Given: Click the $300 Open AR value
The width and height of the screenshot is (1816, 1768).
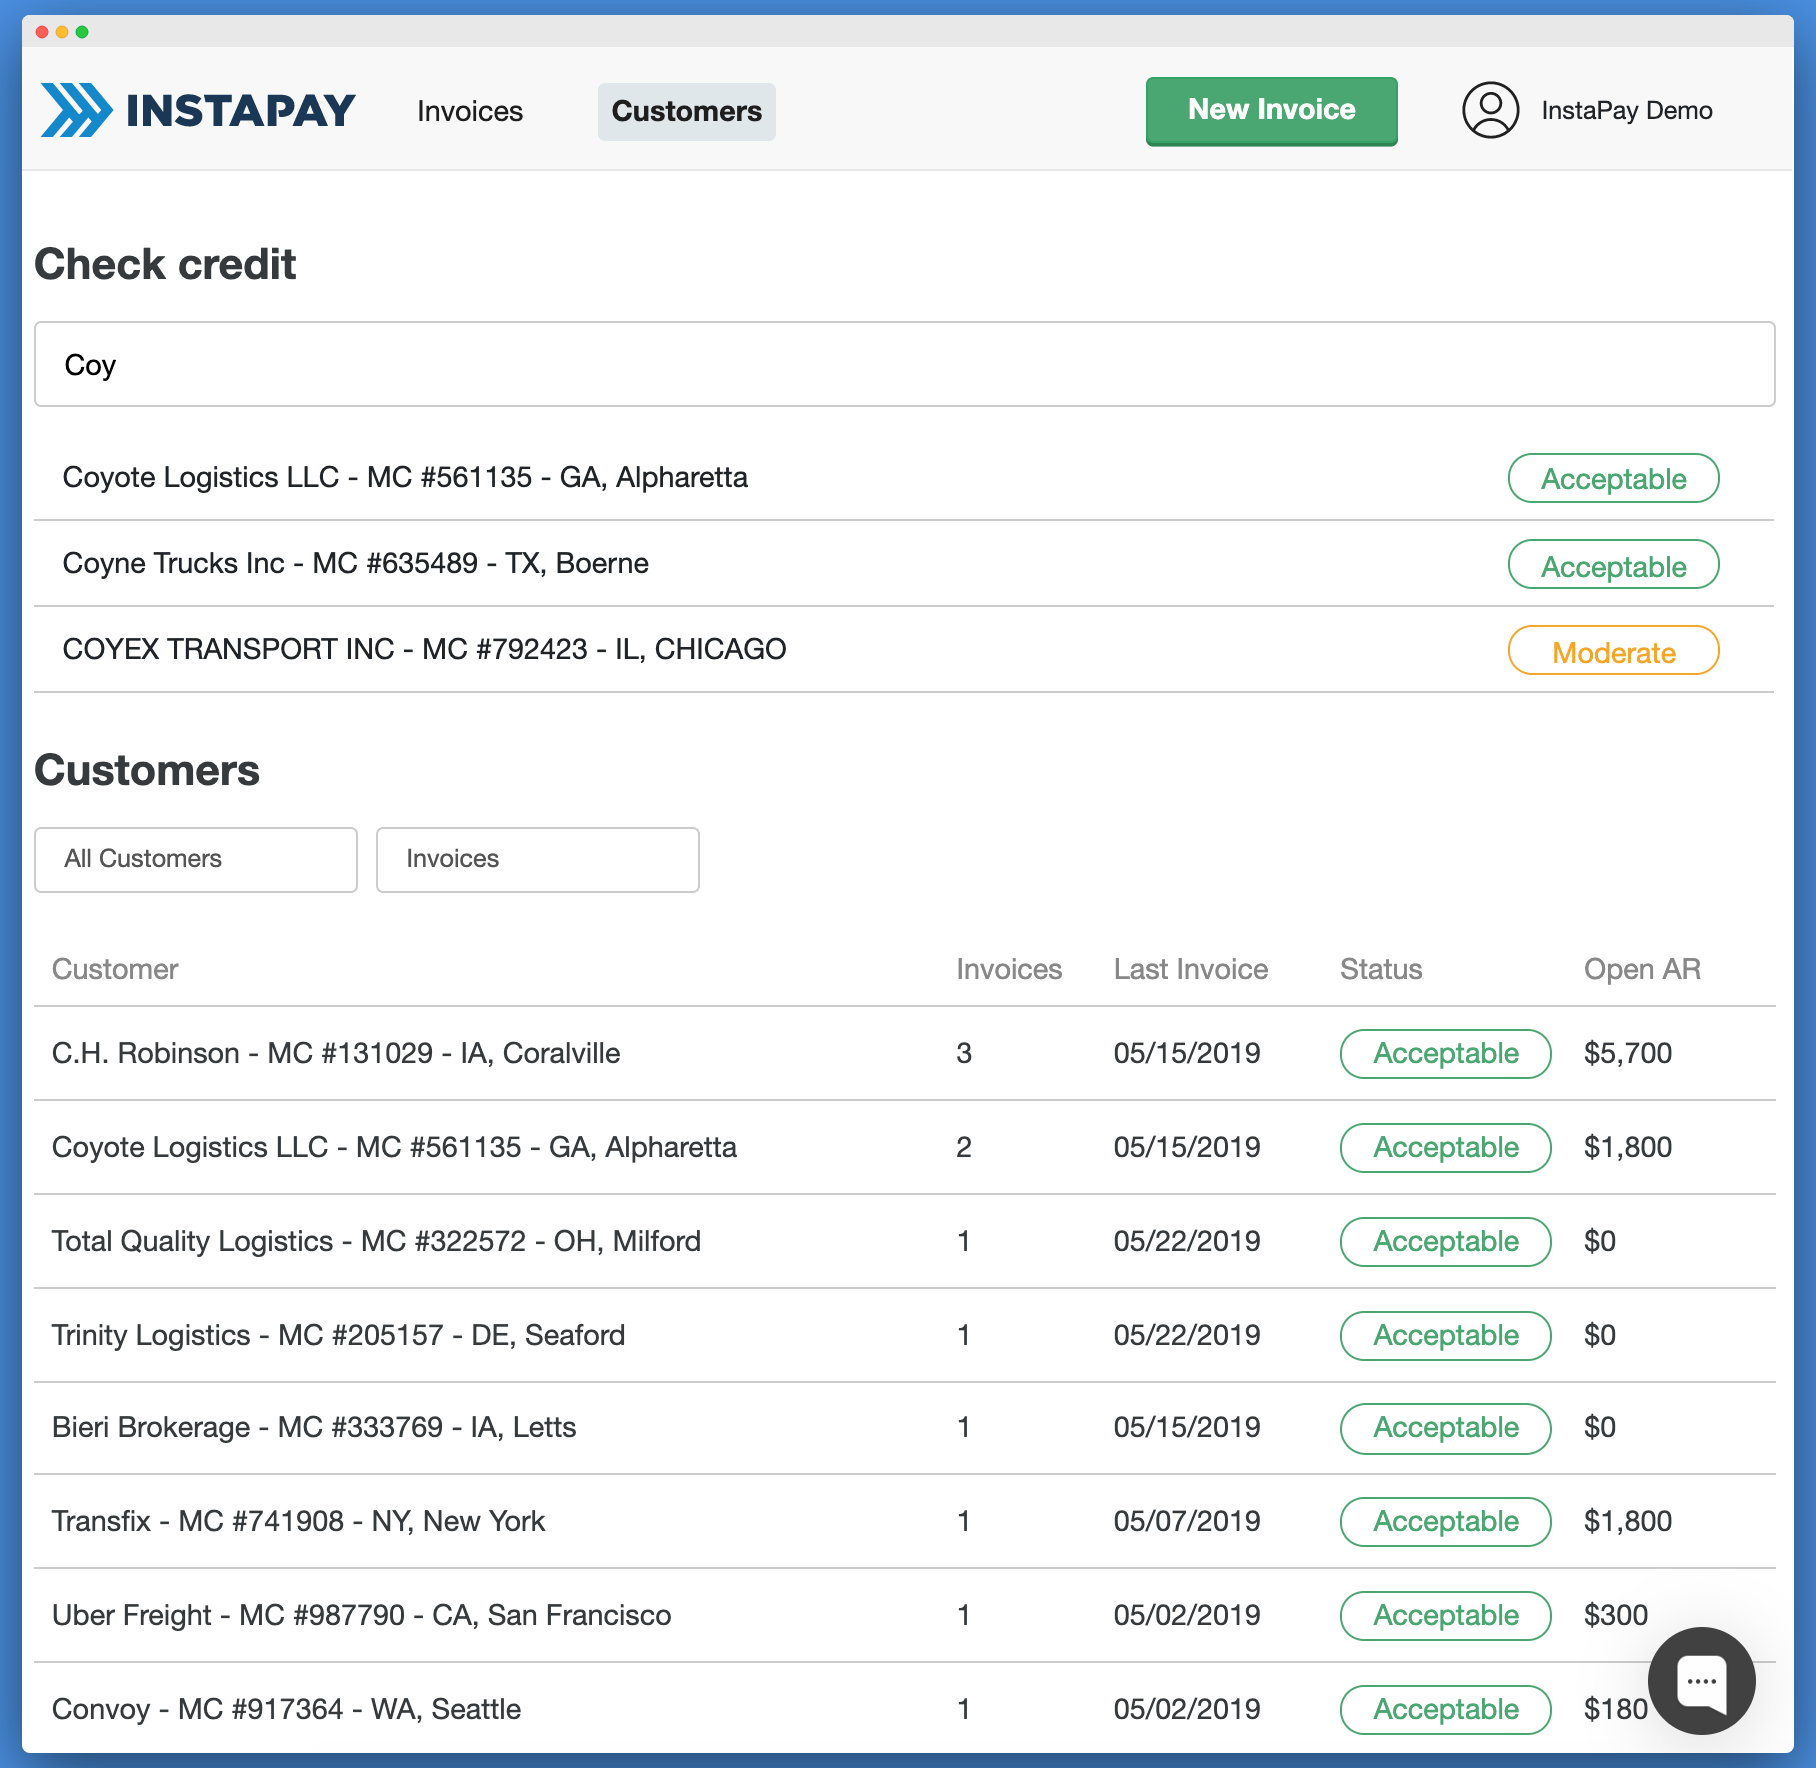Looking at the screenshot, I should point(1616,1615).
